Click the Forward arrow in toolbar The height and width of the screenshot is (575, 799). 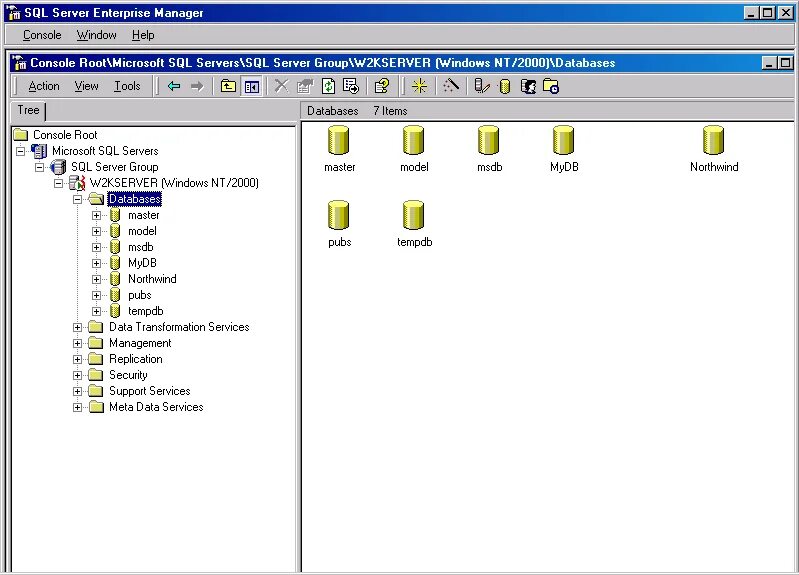197,86
